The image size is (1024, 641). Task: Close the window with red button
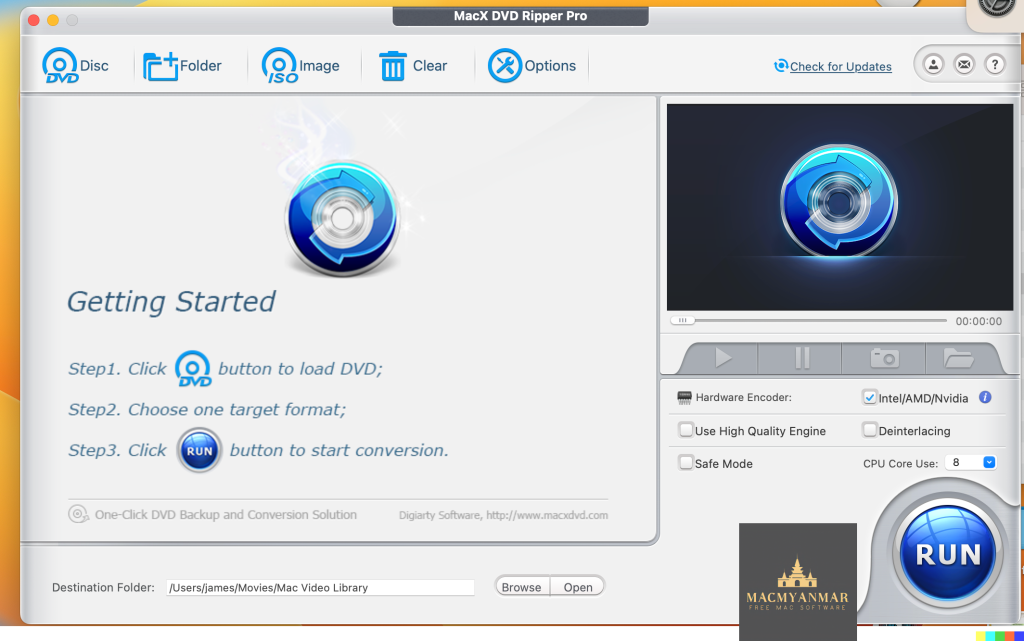click(34, 20)
